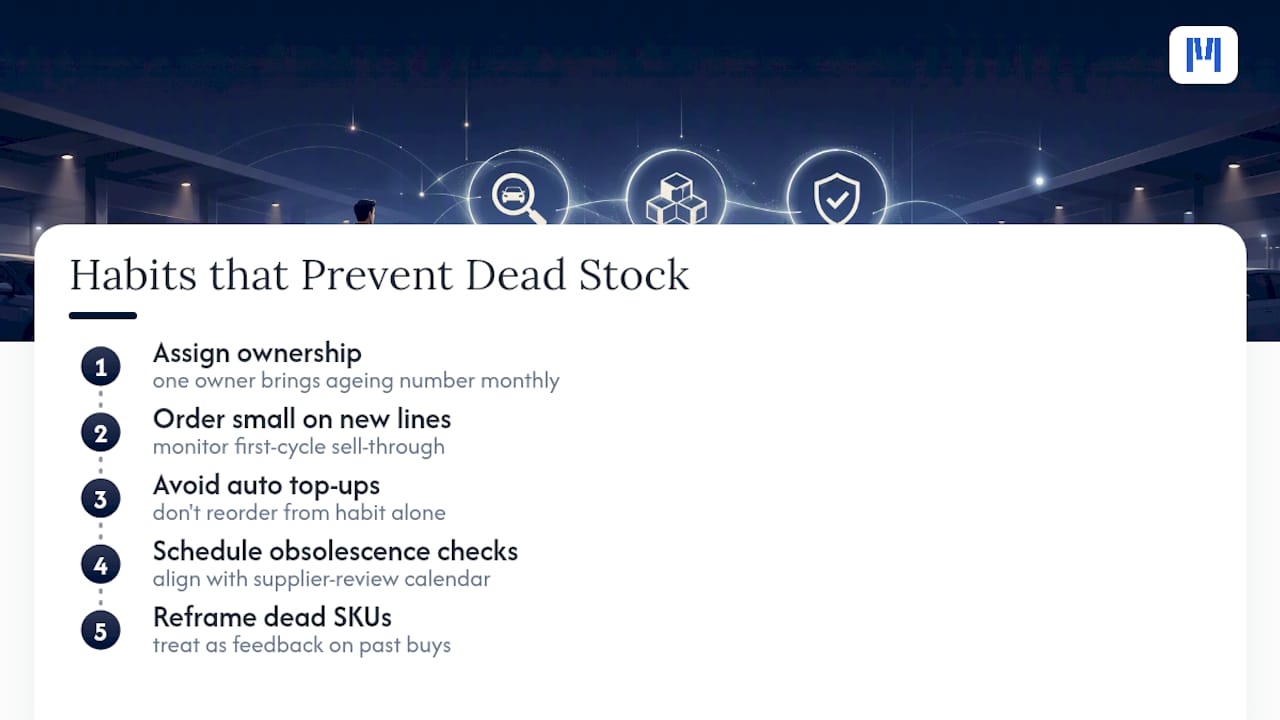Click the number 2 step badge
The width and height of the screenshot is (1280, 720).
(x=100, y=433)
